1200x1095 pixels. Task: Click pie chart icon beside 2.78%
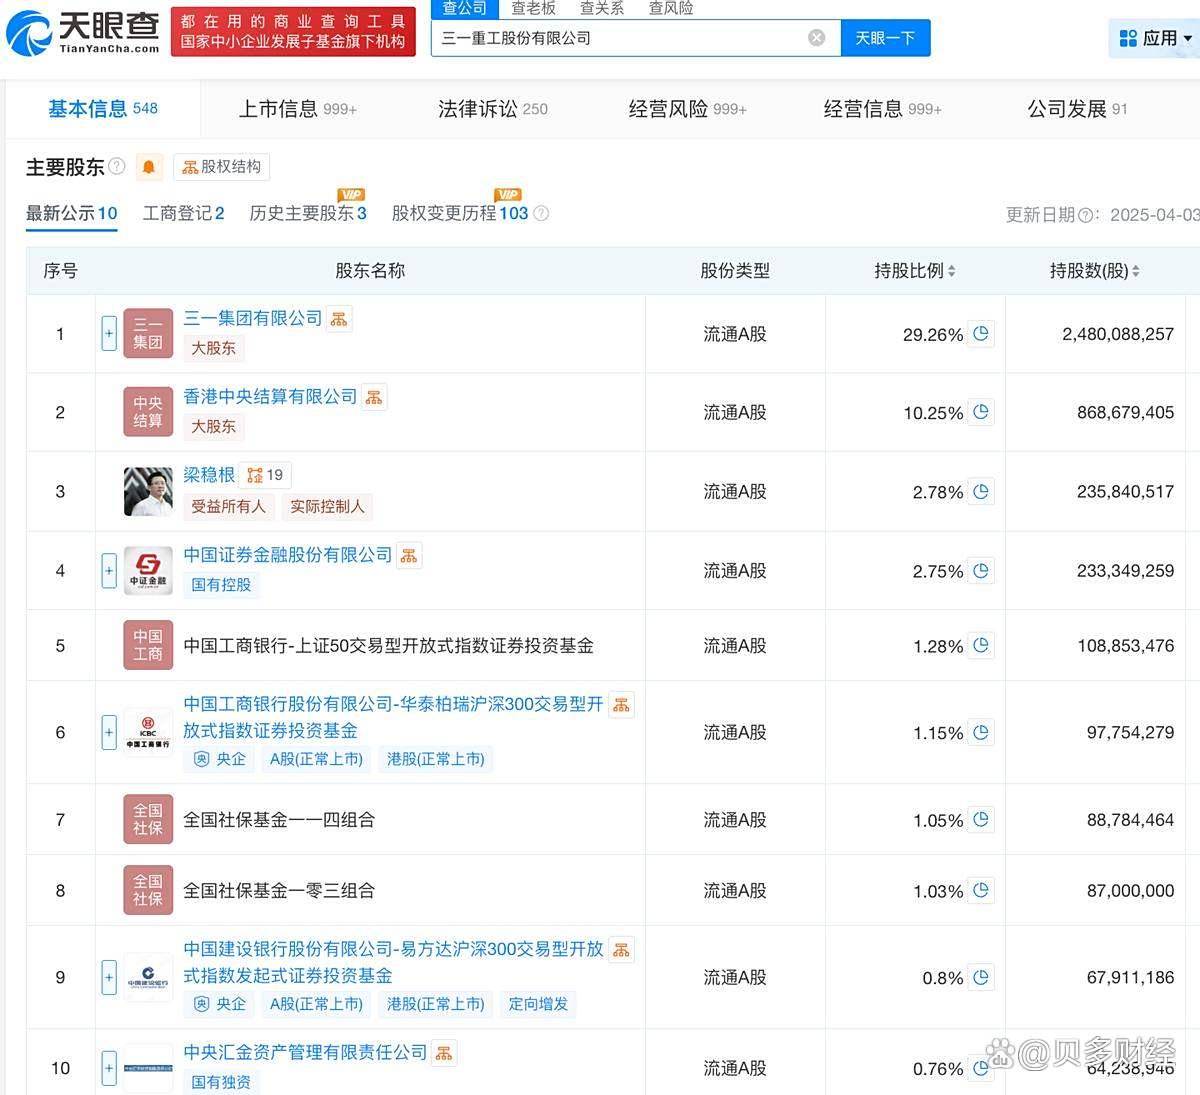click(x=981, y=492)
